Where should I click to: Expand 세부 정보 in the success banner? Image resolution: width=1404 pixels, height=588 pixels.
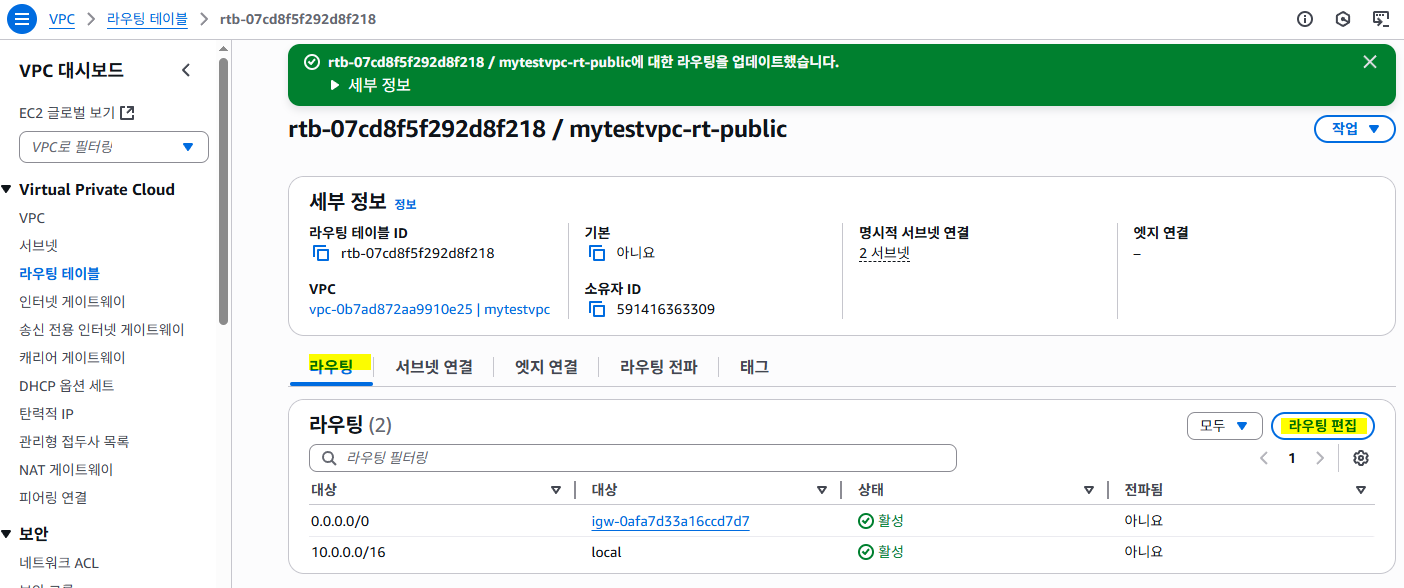click(370, 85)
